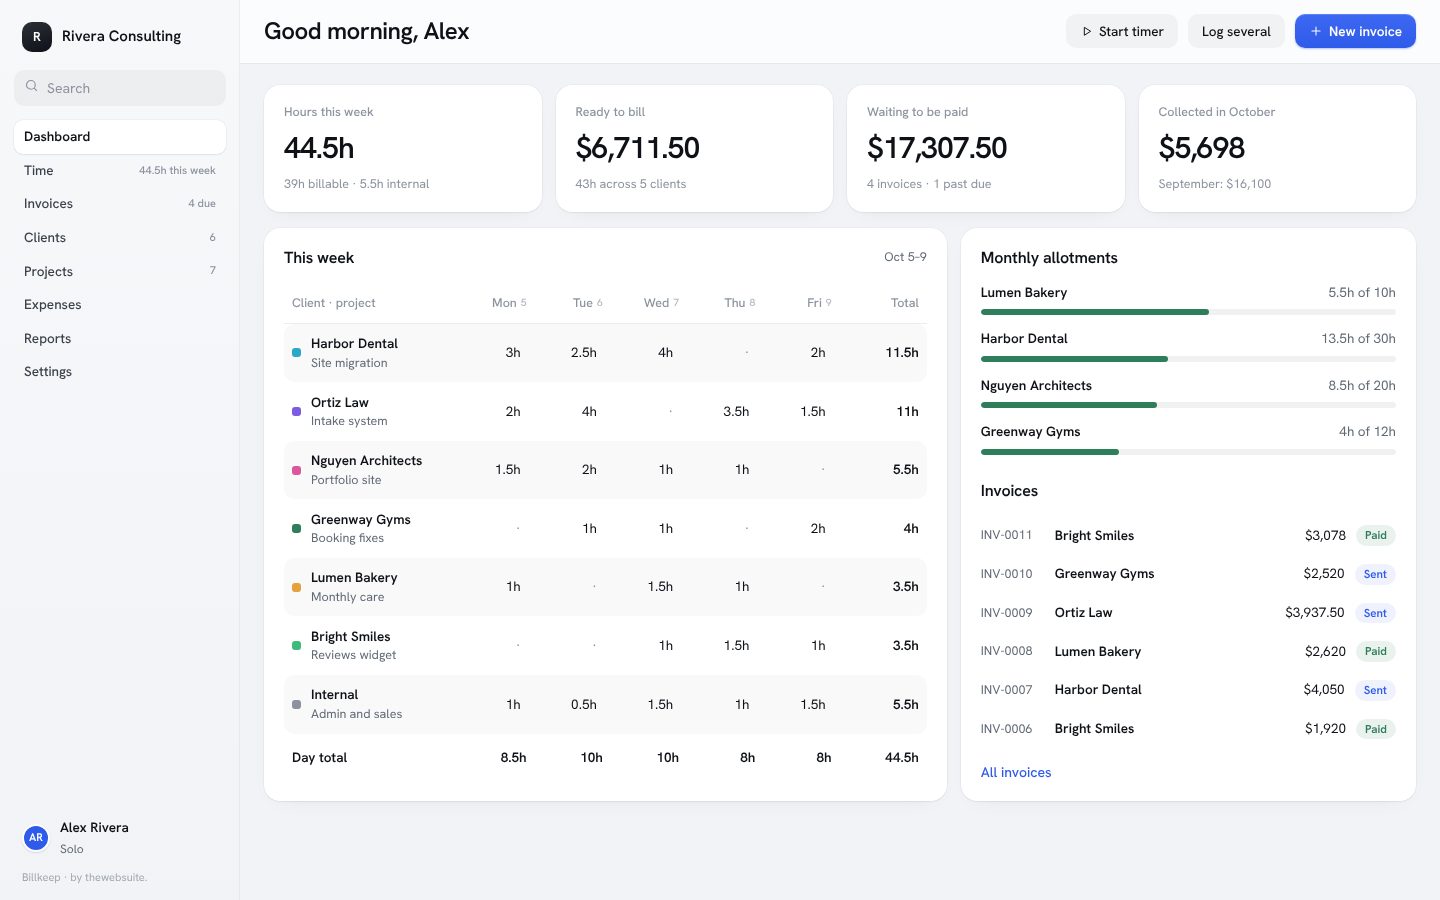Click the Wed column header
The width and height of the screenshot is (1440, 900).
[x=661, y=303]
